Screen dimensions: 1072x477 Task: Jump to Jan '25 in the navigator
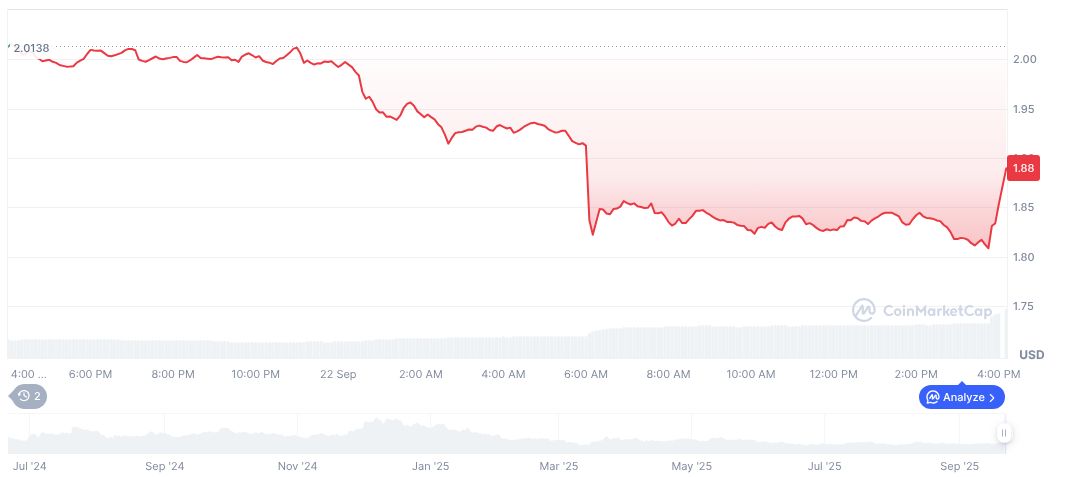pos(431,466)
